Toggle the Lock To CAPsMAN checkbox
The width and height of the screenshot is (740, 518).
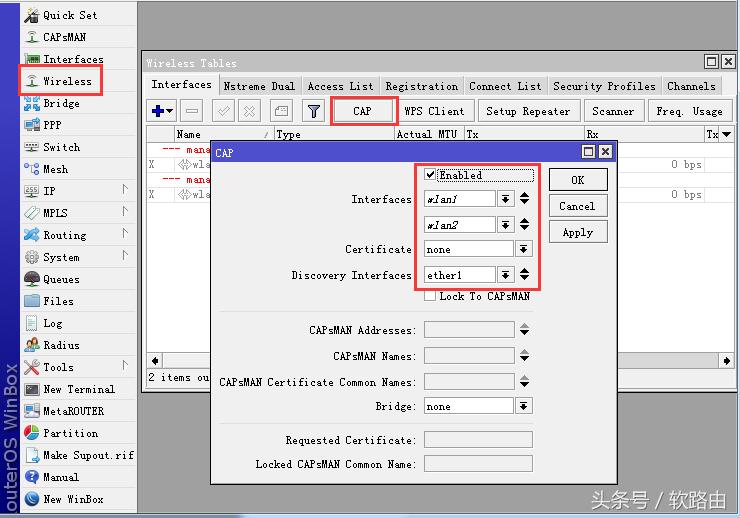[x=429, y=296]
